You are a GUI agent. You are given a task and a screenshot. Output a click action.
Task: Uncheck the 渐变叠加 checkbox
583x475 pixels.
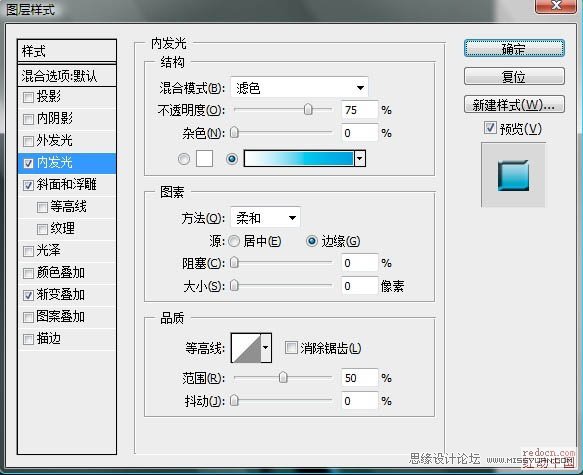[x=28, y=295]
